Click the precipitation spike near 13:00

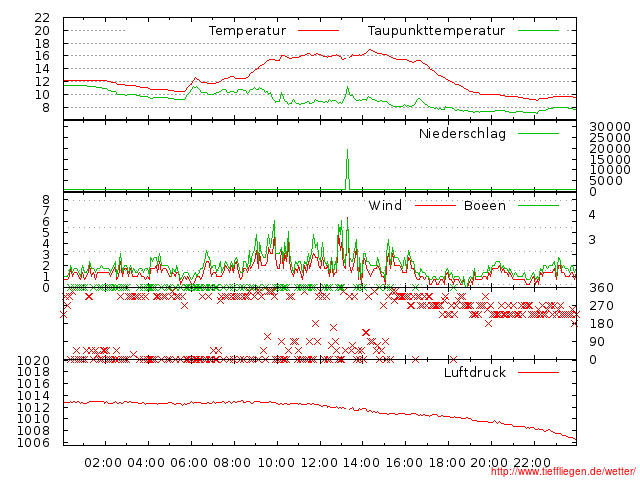[x=347, y=169]
